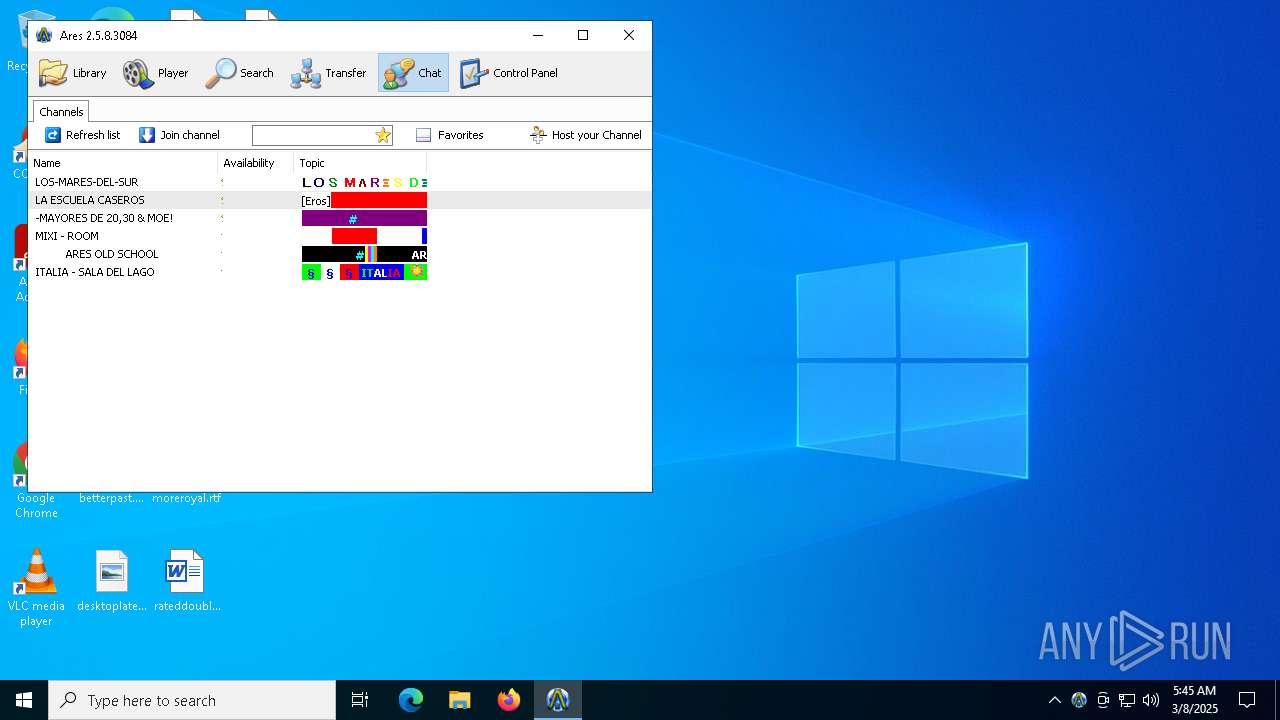Click Host your Channel
The image size is (1280, 720).
click(586, 135)
